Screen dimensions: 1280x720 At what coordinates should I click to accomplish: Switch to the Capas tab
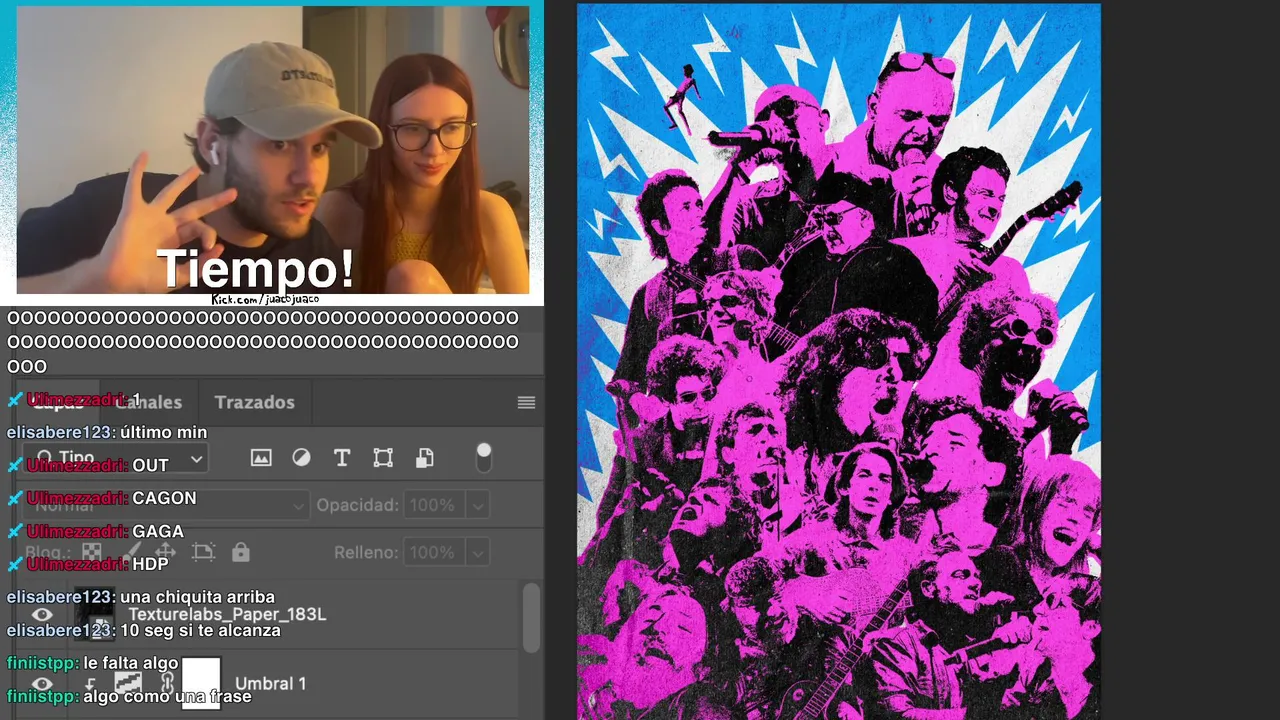(58, 402)
